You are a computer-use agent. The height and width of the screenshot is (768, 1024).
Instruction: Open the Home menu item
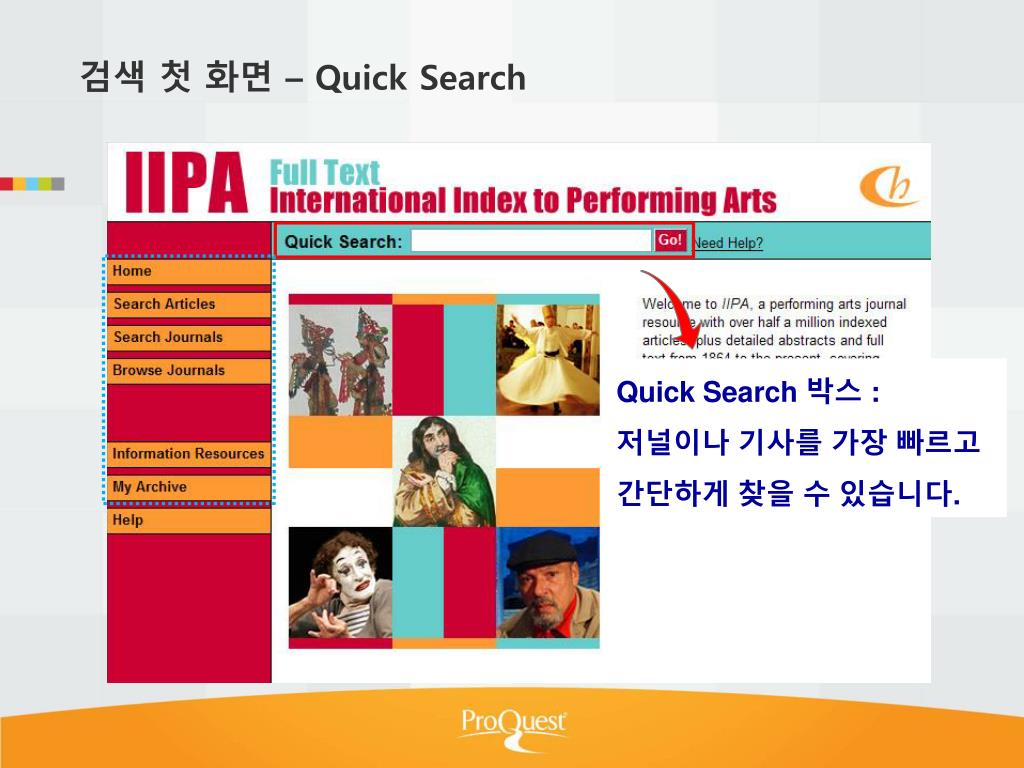189,271
